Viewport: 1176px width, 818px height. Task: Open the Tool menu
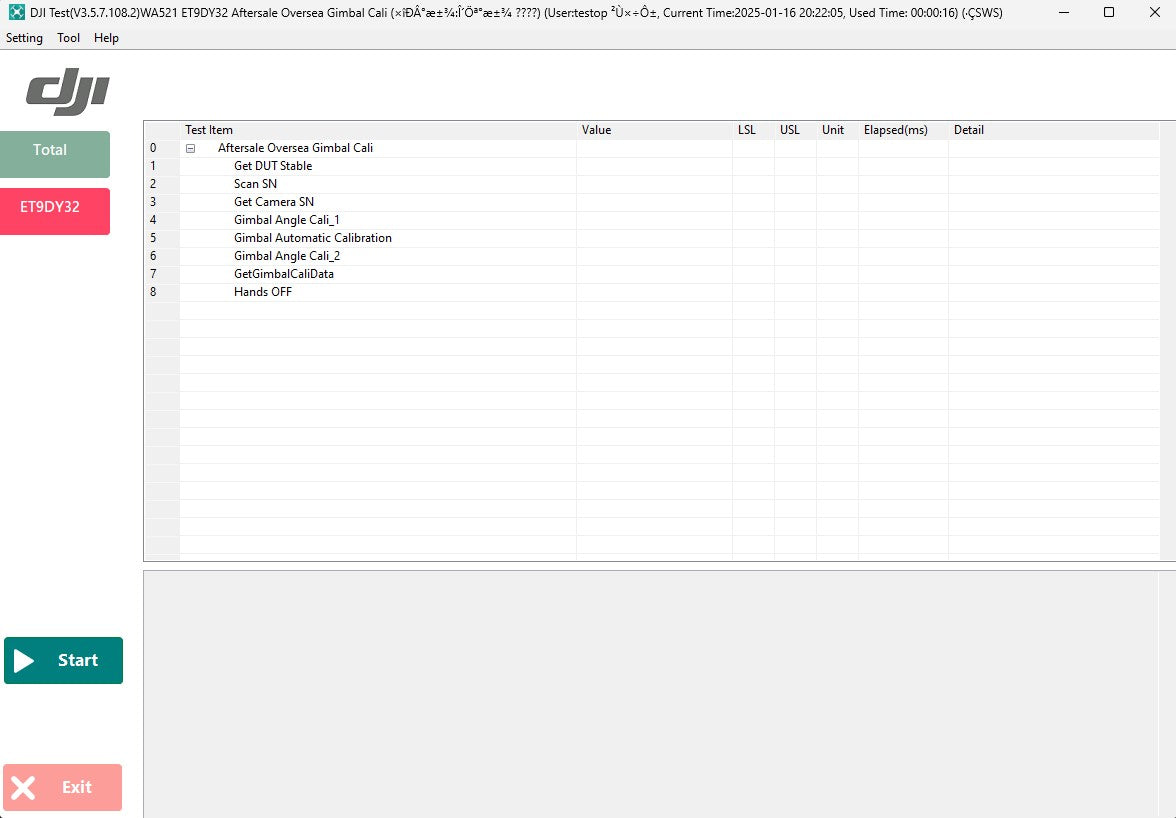(x=68, y=38)
